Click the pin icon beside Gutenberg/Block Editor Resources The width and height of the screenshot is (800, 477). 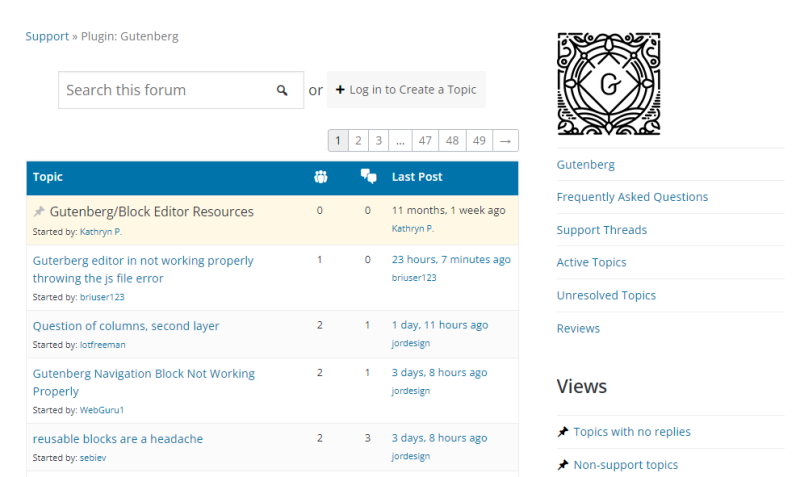39,211
